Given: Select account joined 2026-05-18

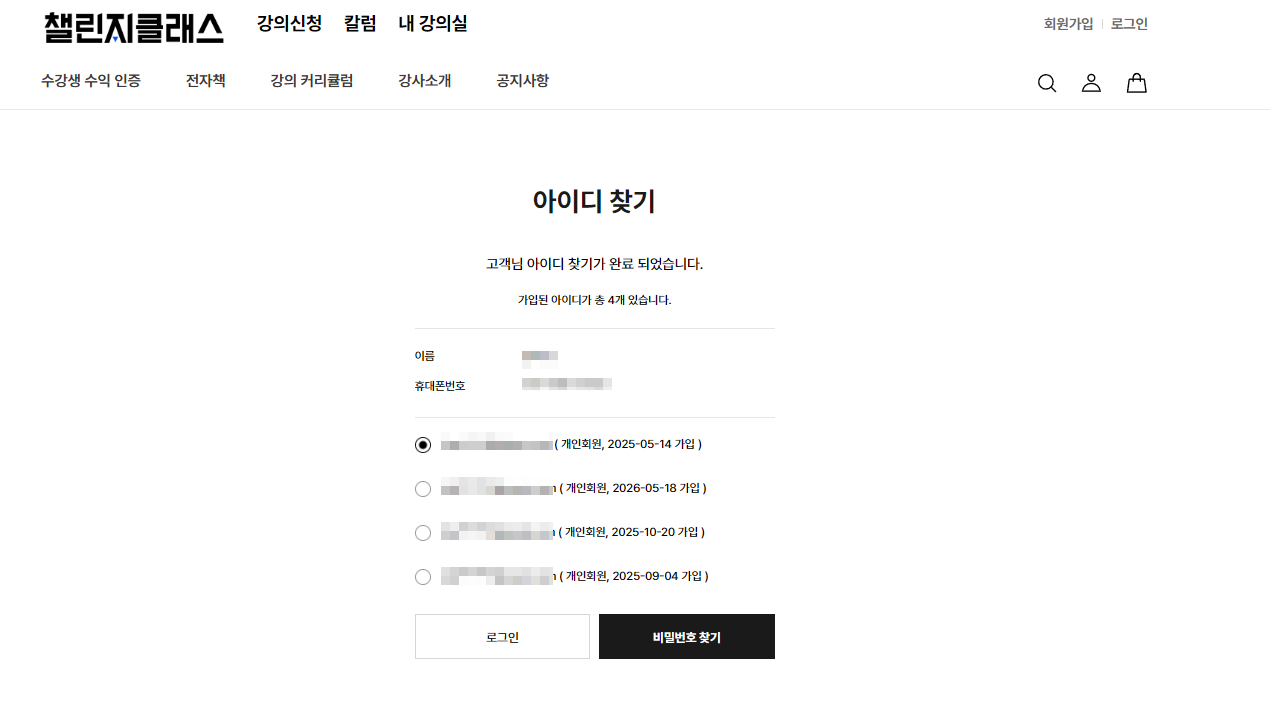Looking at the screenshot, I should tap(423, 489).
